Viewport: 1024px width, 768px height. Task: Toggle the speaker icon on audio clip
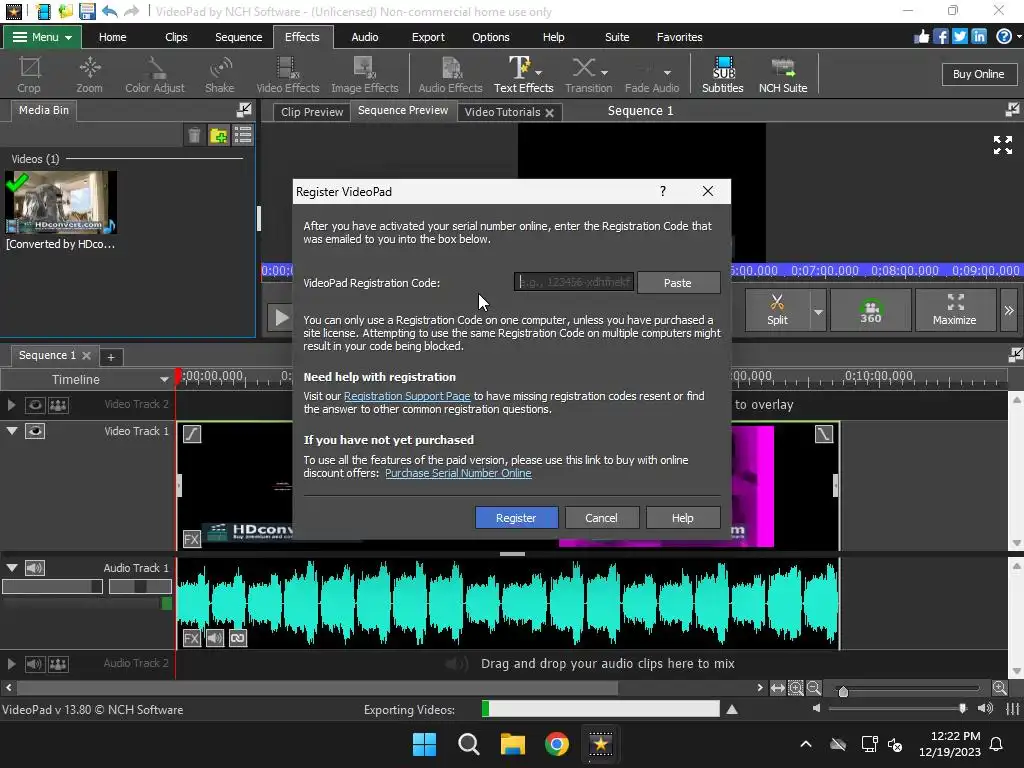(215, 638)
